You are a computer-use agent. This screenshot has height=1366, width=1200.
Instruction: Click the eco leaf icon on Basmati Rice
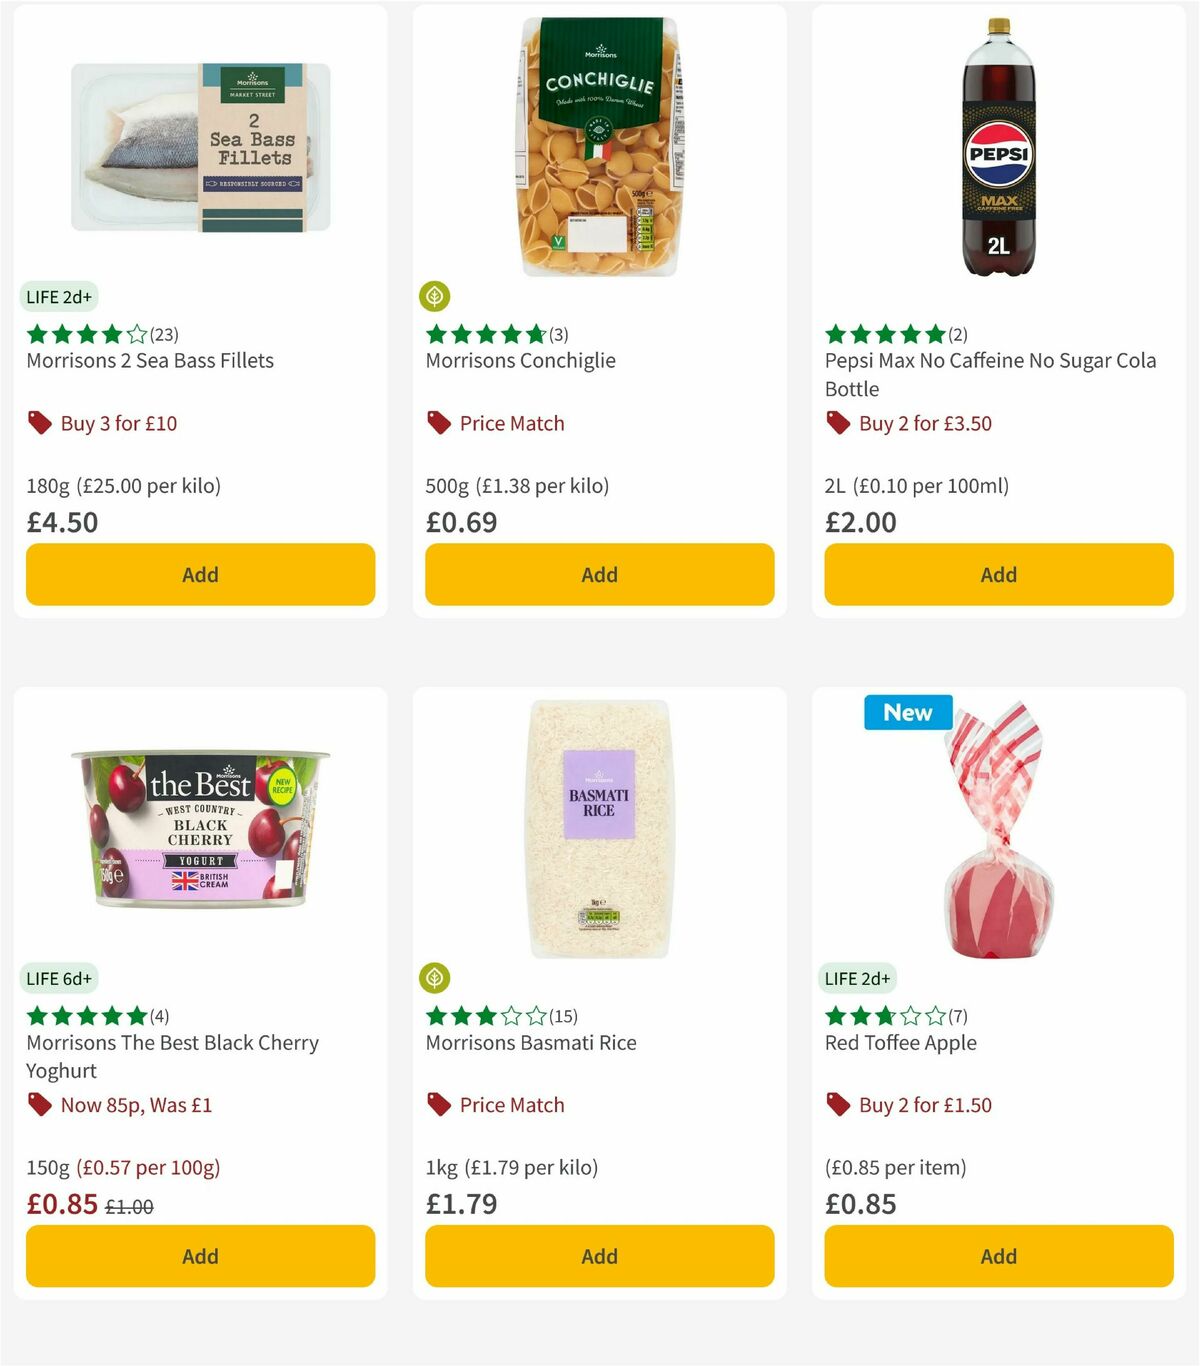pyautogui.click(x=434, y=977)
